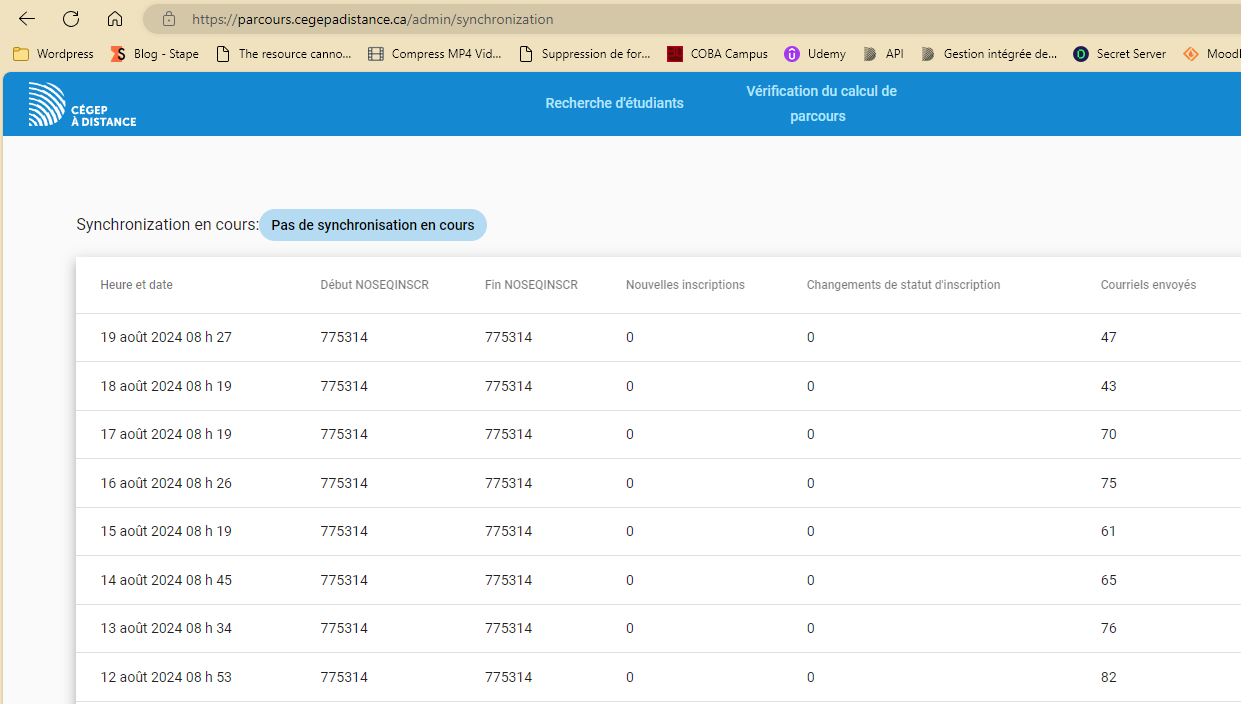Screen dimensions: 1241x704
Task: Open the COBA Campus bookmark
Action: [x=717, y=54]
